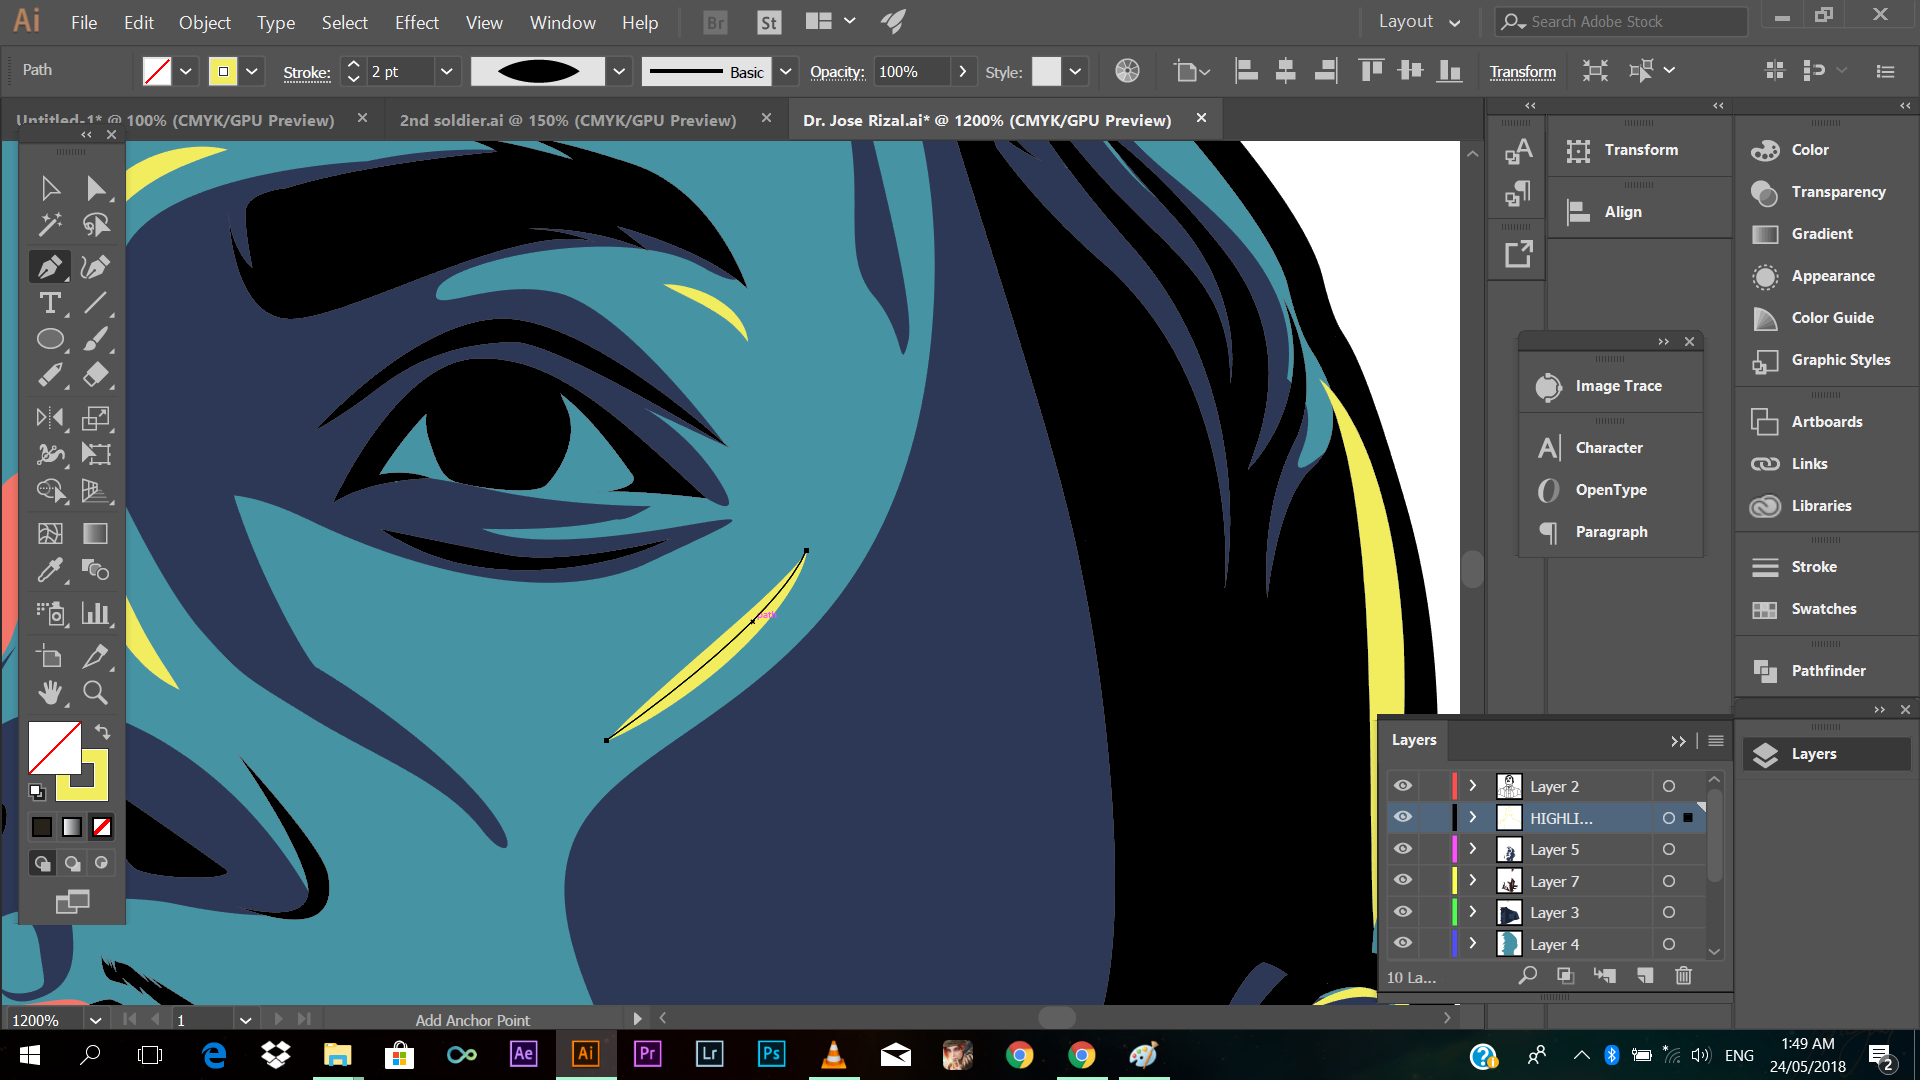Toggle visibility of Layer 7
Image resolution: width=1920 pixels, height=1080 pixels.
pyautogui.click(x=1403, y=881)
